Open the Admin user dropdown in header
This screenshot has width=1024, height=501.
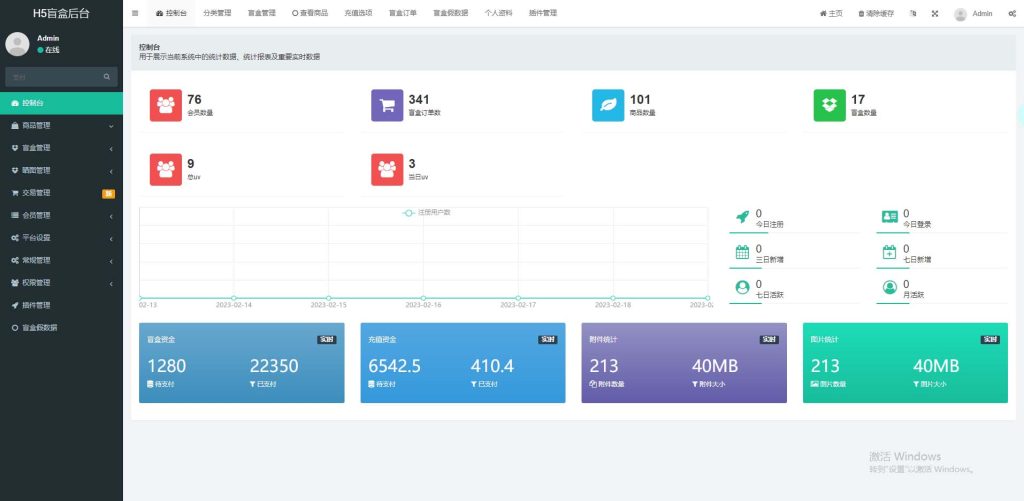[x=973, y=14]
